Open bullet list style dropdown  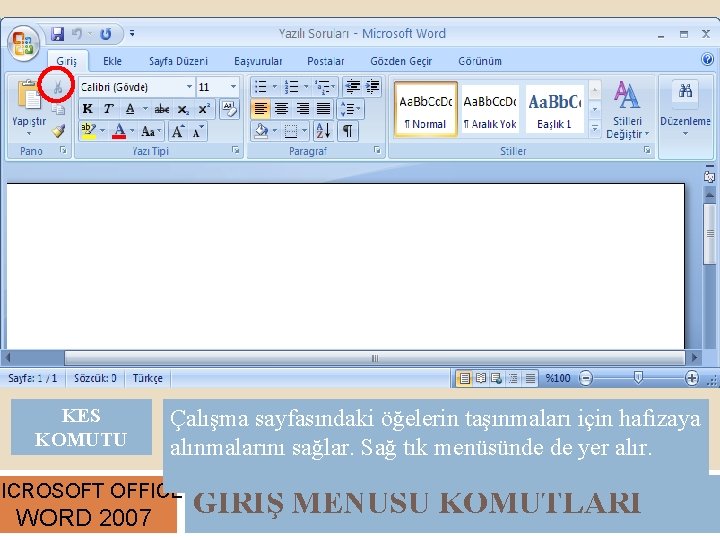click(x=275, y=87)
